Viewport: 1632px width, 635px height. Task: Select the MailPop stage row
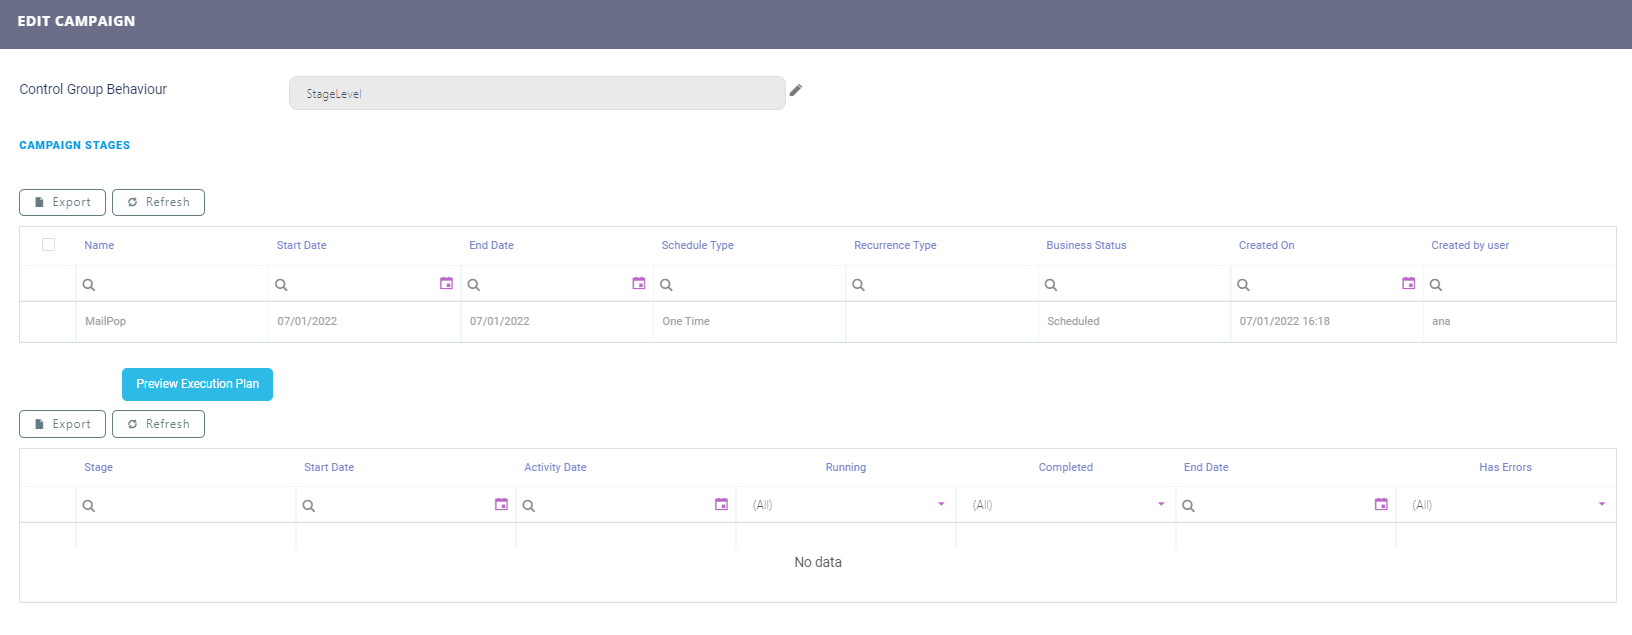(x=105, y=321)
